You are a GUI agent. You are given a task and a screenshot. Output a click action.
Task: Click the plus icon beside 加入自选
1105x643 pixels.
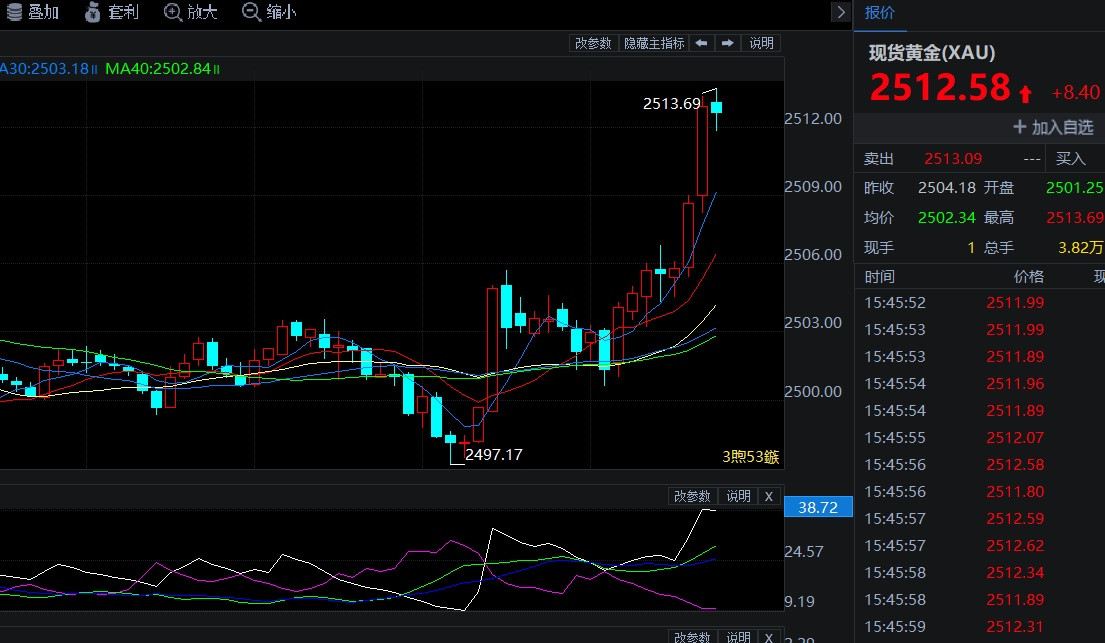click(x=1020, y=127)
